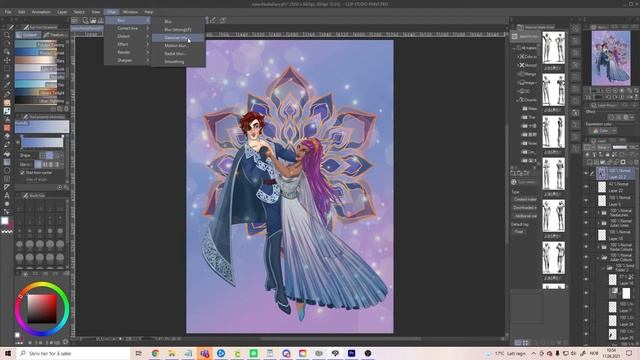
Task: Hide the Layer 22 layer
Action: click(586, 187)
